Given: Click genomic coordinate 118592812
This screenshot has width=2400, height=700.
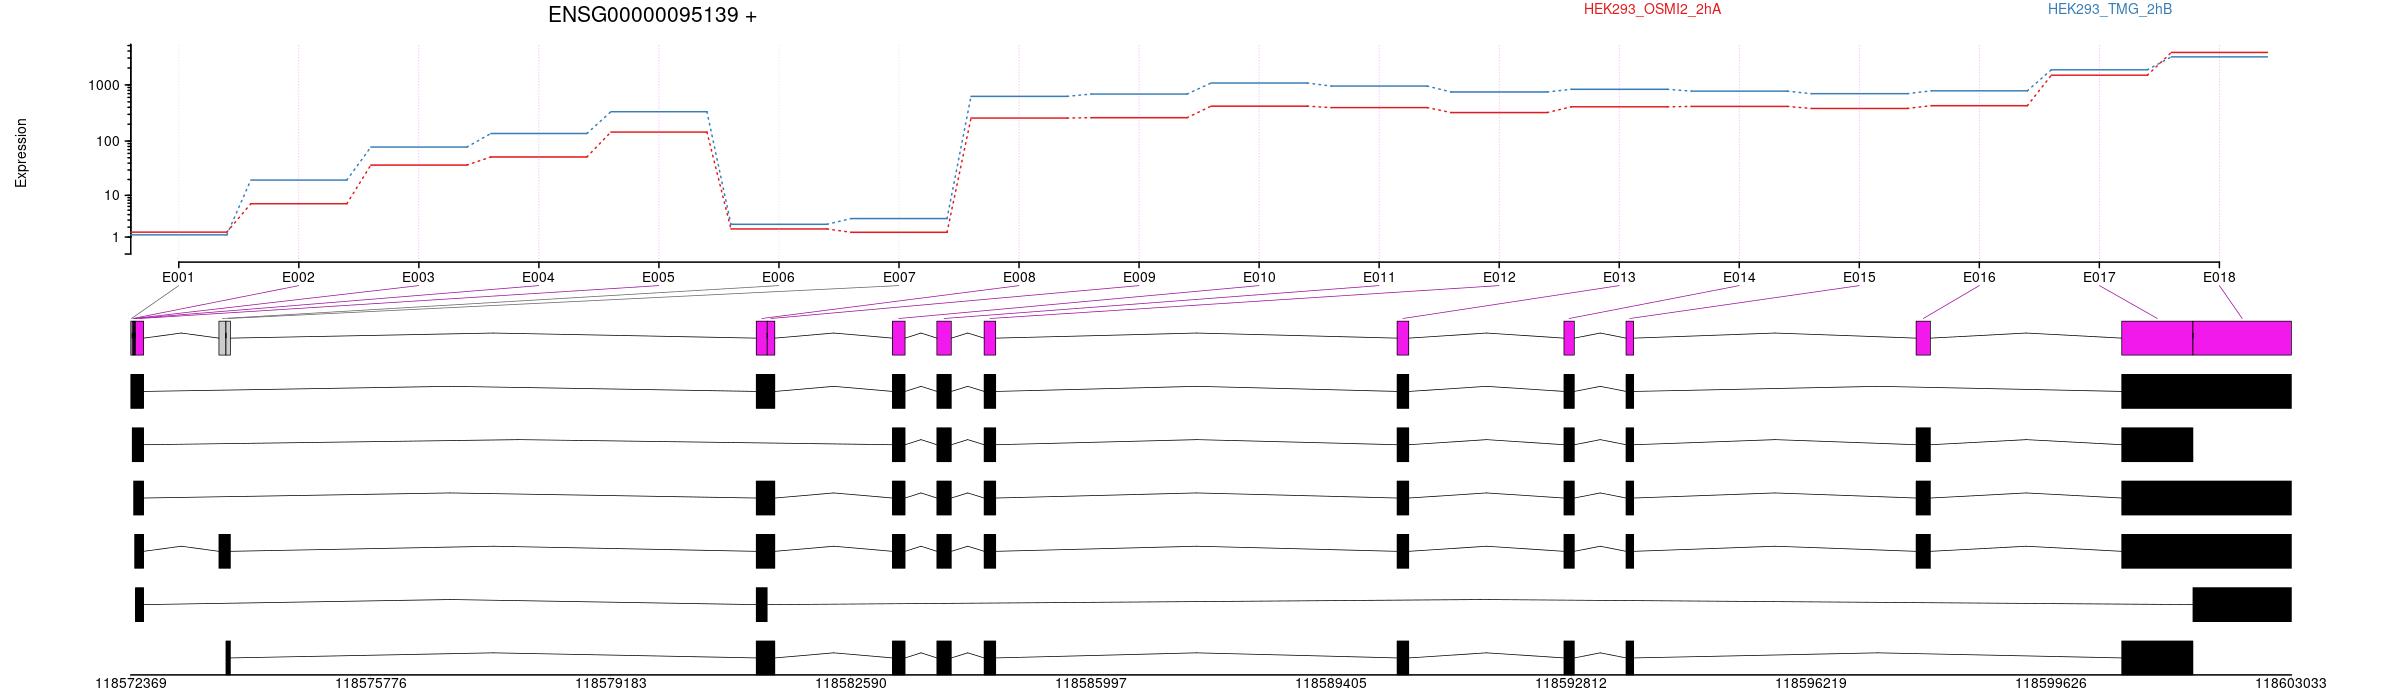Looking at the screenshot, I should (1571, 684).
